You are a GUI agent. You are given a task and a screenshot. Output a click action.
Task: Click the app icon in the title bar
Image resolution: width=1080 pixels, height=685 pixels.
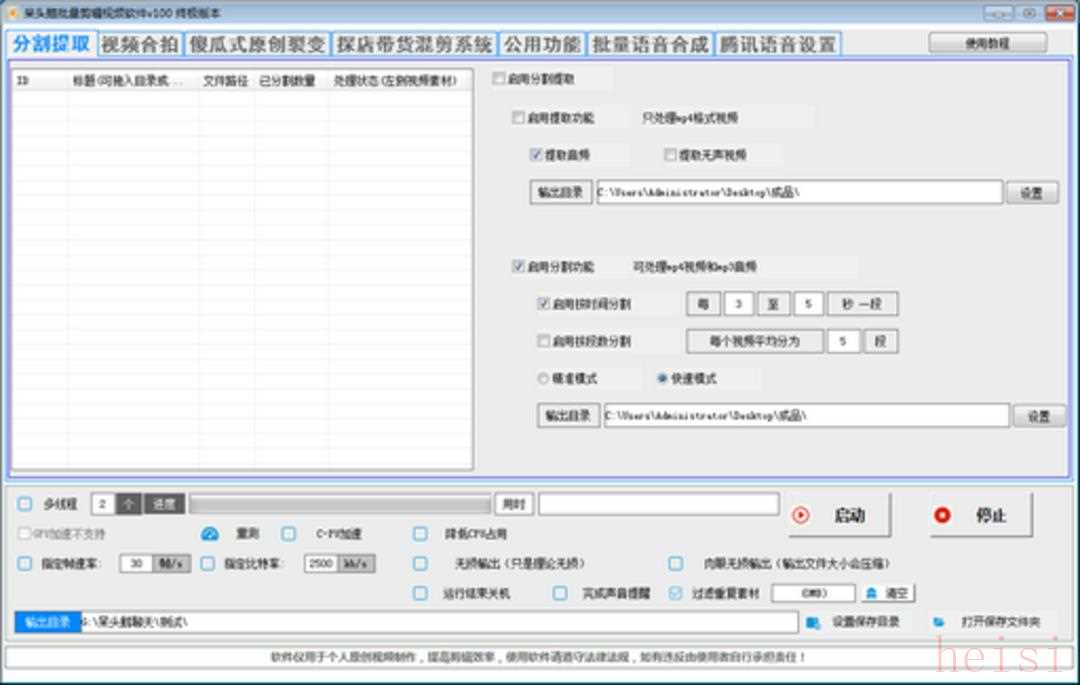coord(13,13)
